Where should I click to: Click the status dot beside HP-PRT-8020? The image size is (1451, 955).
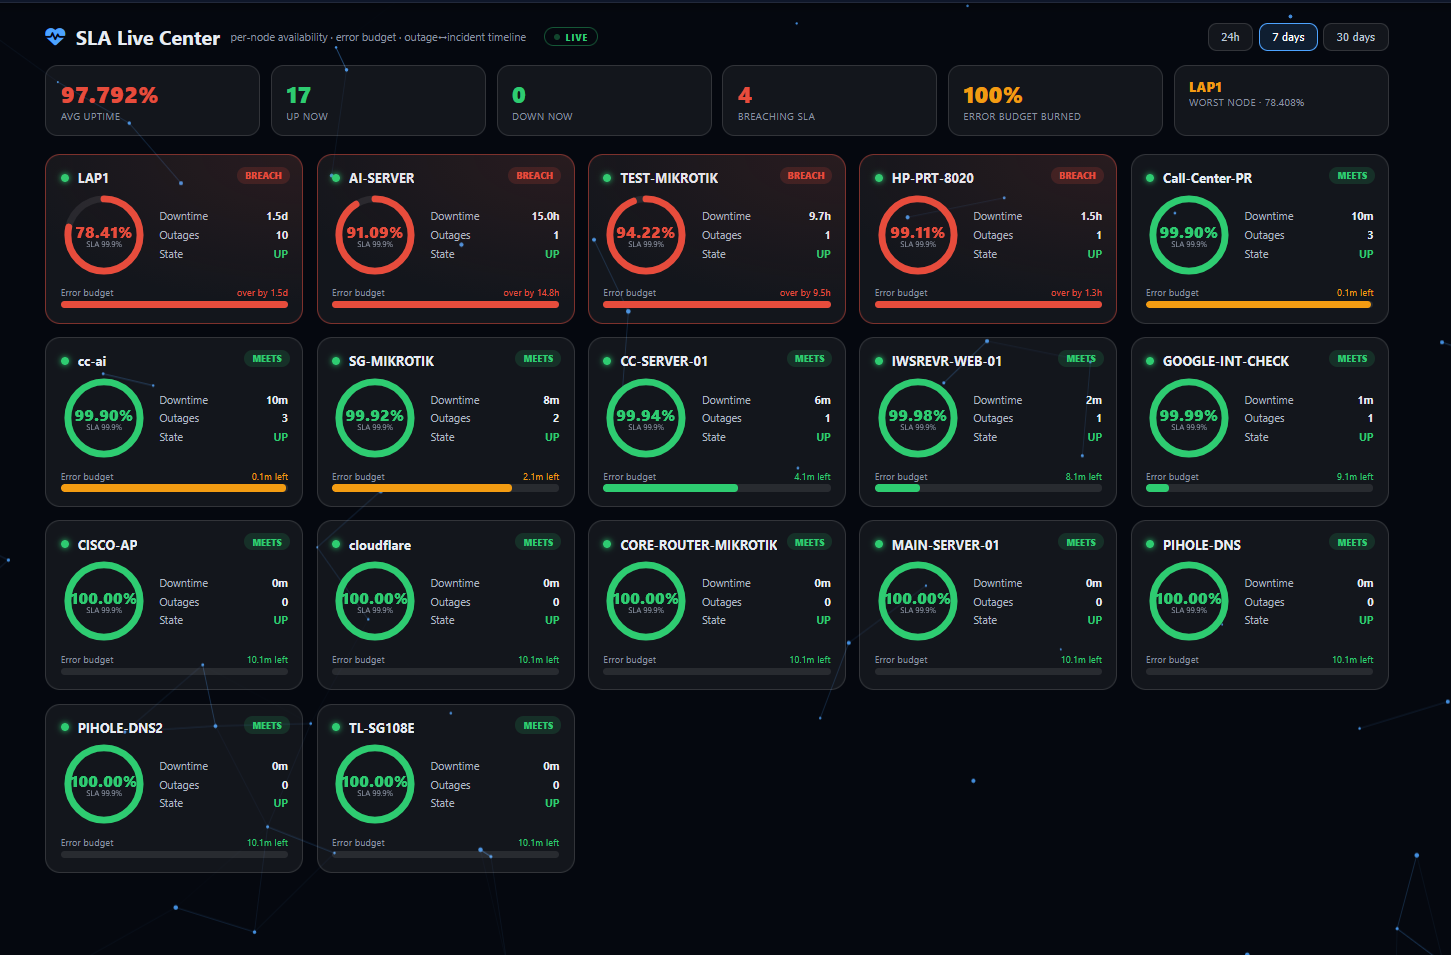(879, 178)
